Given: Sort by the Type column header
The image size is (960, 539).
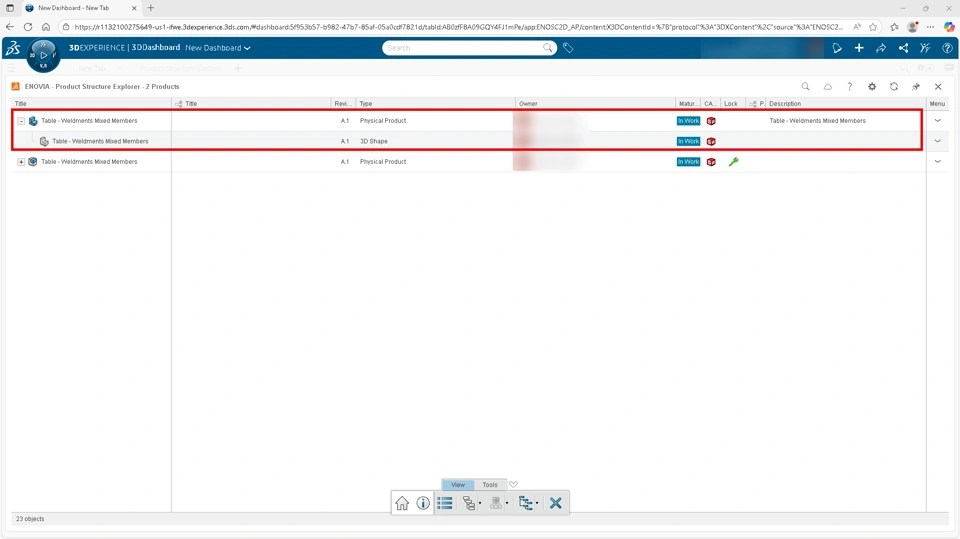Looking at the screenshot, I should click(435, 104).
